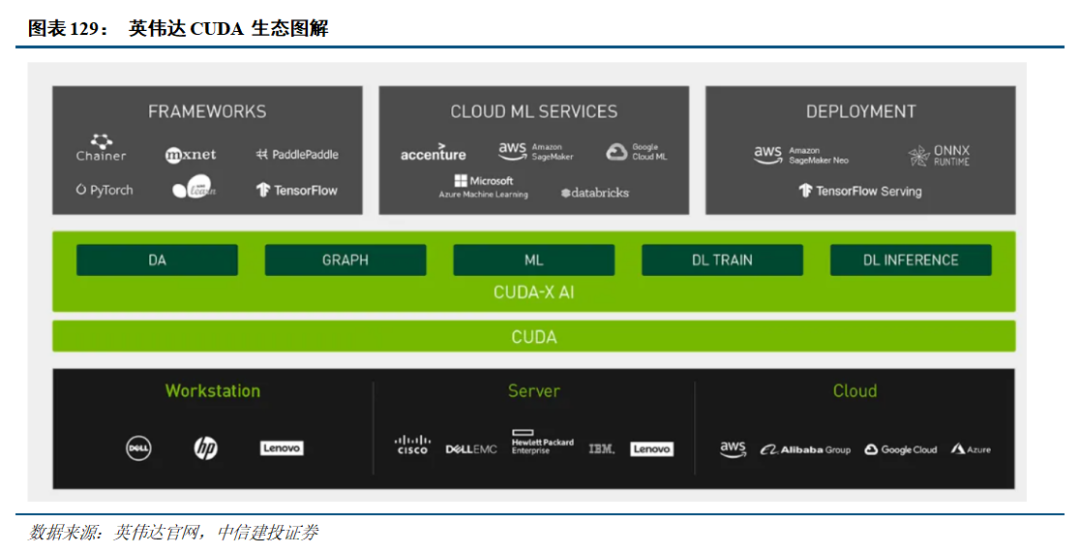1080x553 pixels.
Task: Click the Google Cloud logo under Cloud
Action: (901, 450)
